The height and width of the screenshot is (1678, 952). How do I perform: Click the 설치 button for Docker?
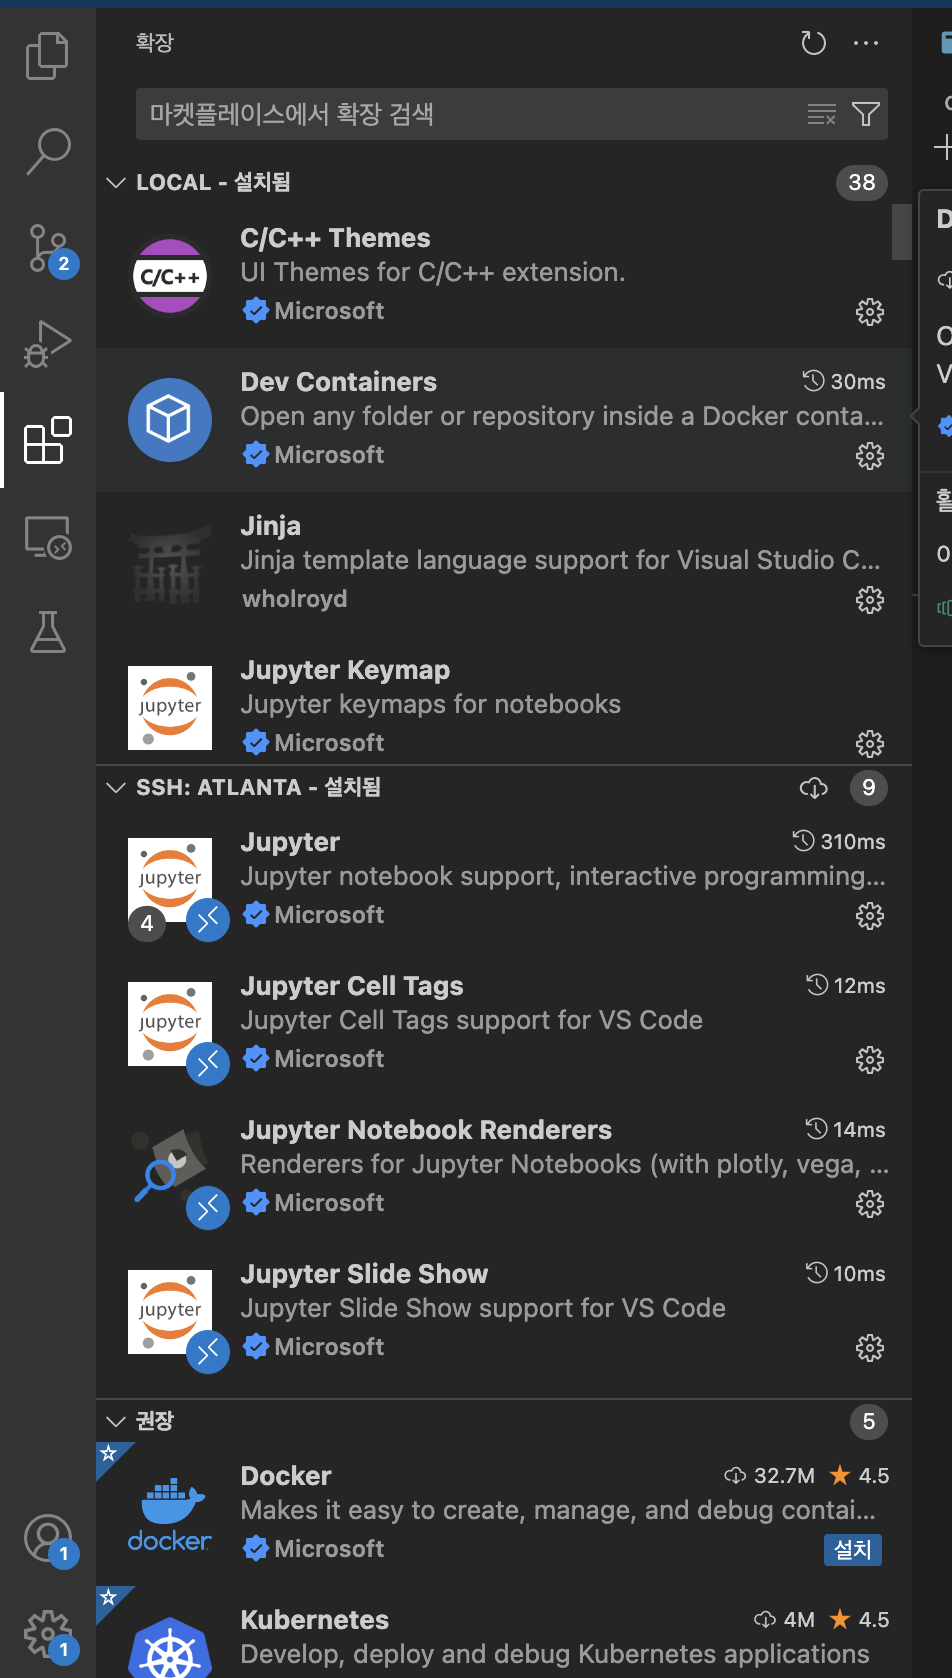[853, 1550]
